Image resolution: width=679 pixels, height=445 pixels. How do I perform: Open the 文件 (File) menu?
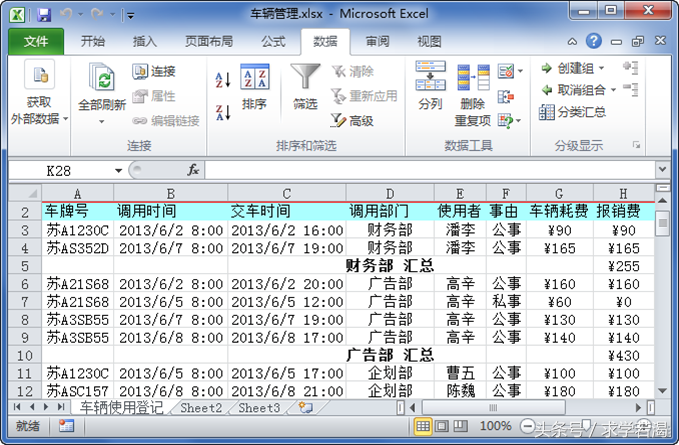(x=36, y=42)
